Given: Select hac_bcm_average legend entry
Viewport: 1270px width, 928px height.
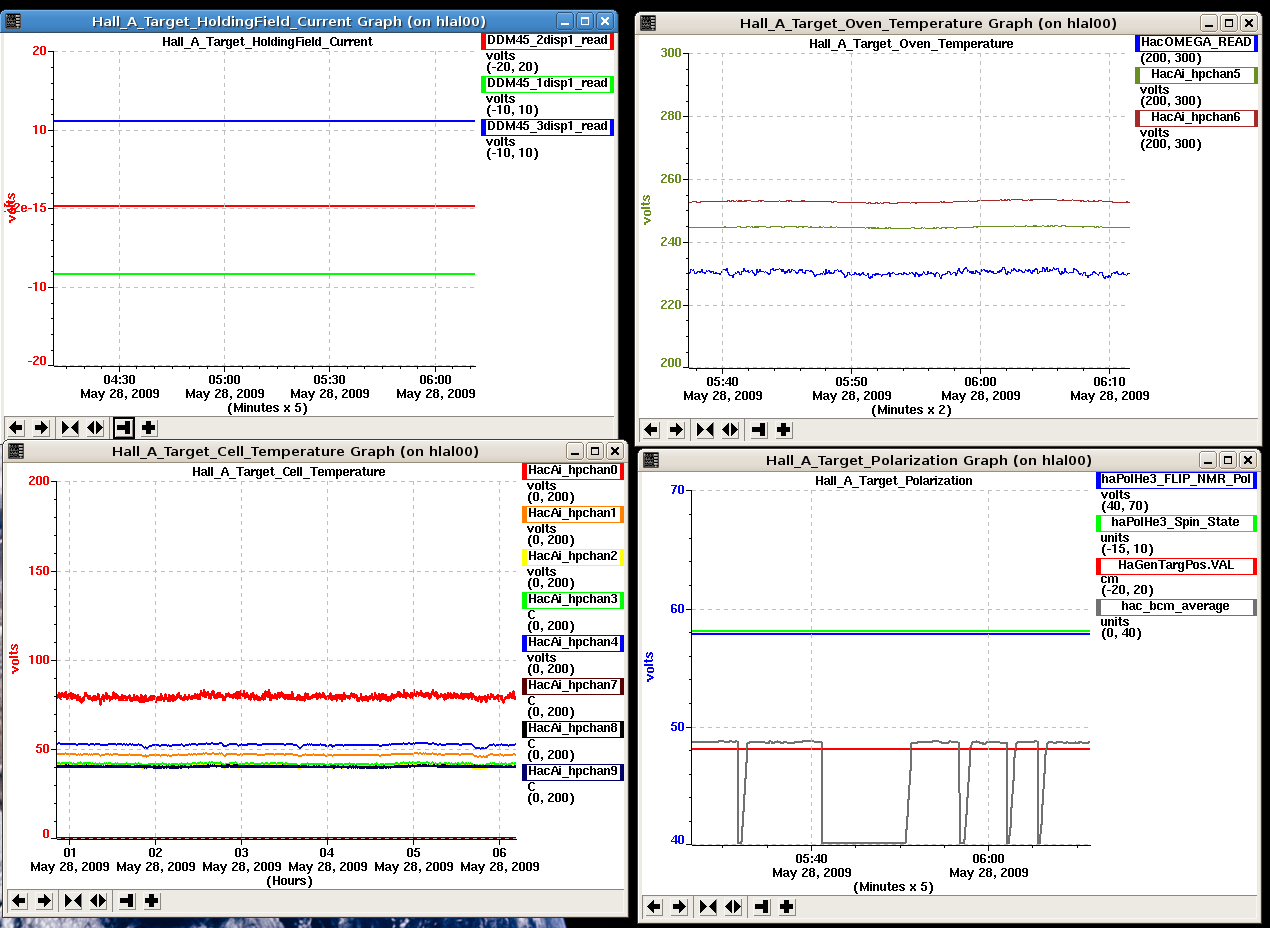Looking at the screenshot, I should pyautogui.click(x=1176, y=606).
